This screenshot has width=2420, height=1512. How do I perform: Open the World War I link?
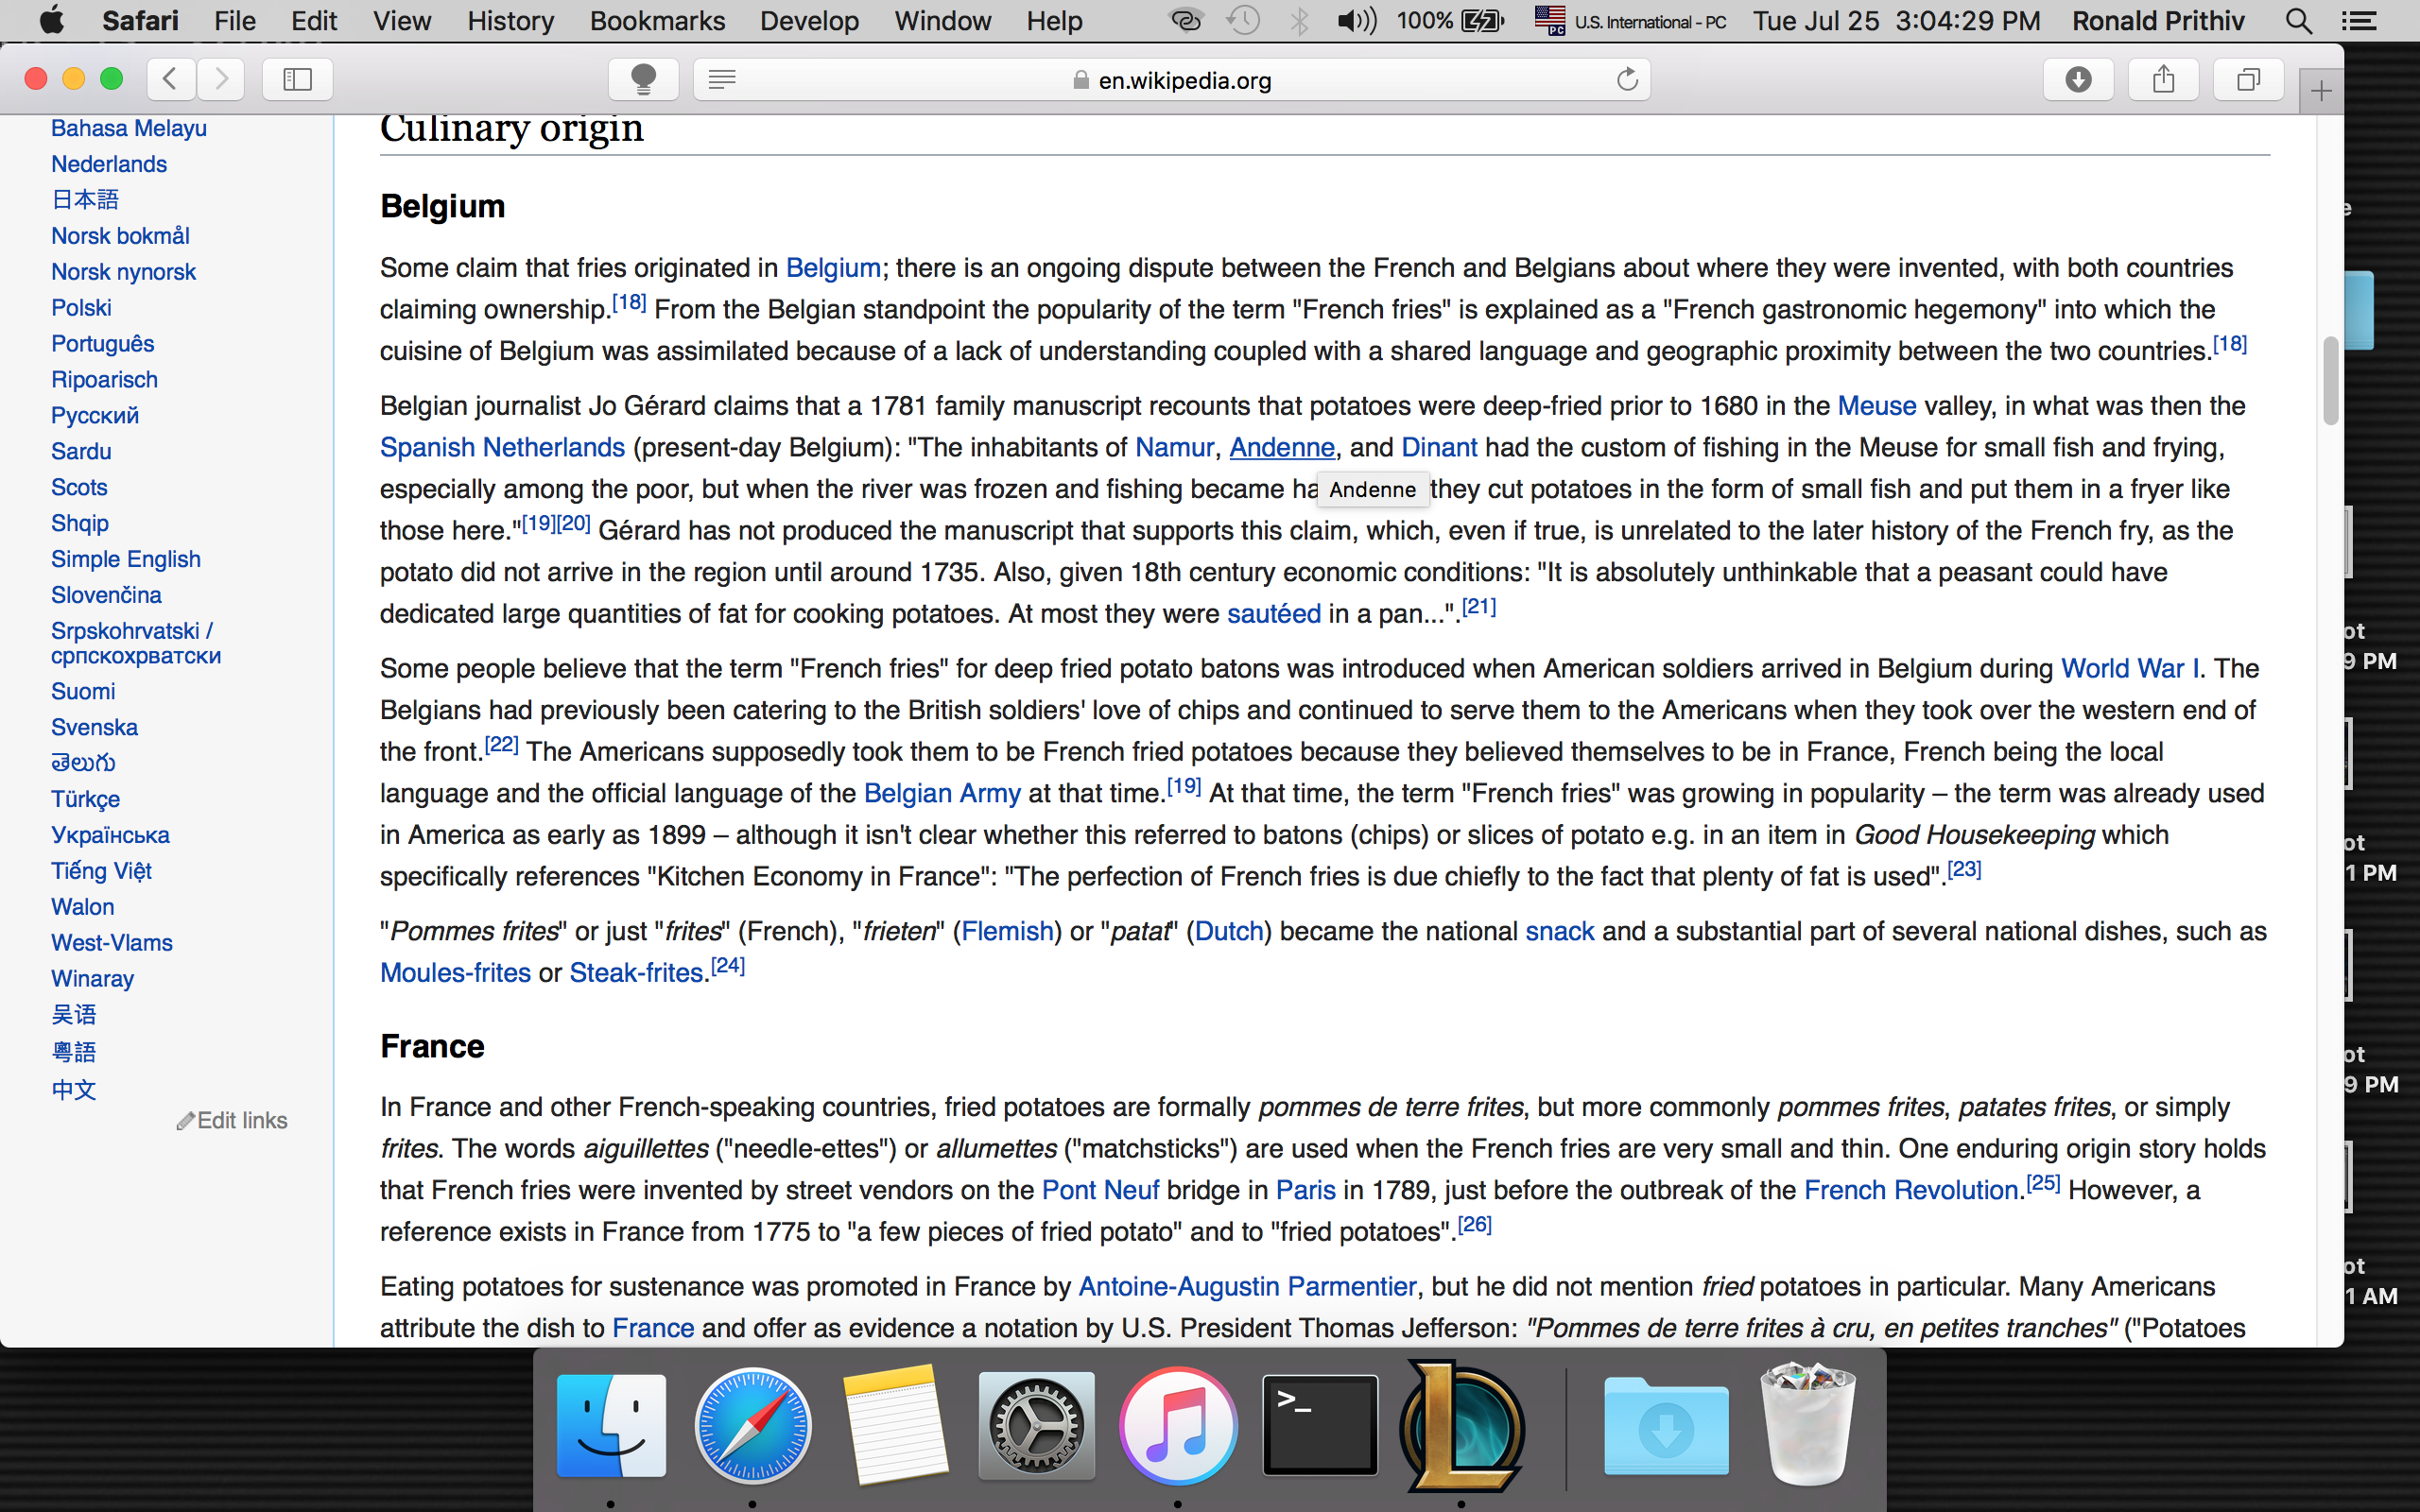pos(2130,668)
